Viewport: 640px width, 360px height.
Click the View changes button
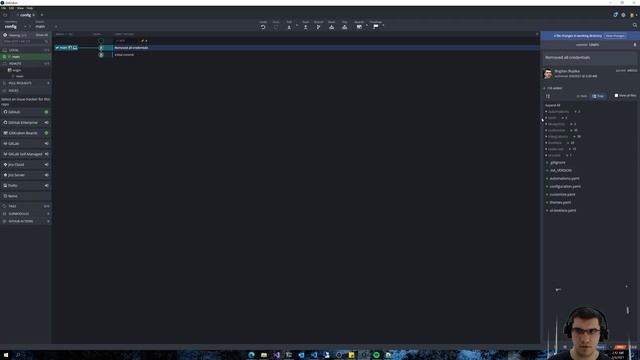pyautogui.click(x=615, y=36)
